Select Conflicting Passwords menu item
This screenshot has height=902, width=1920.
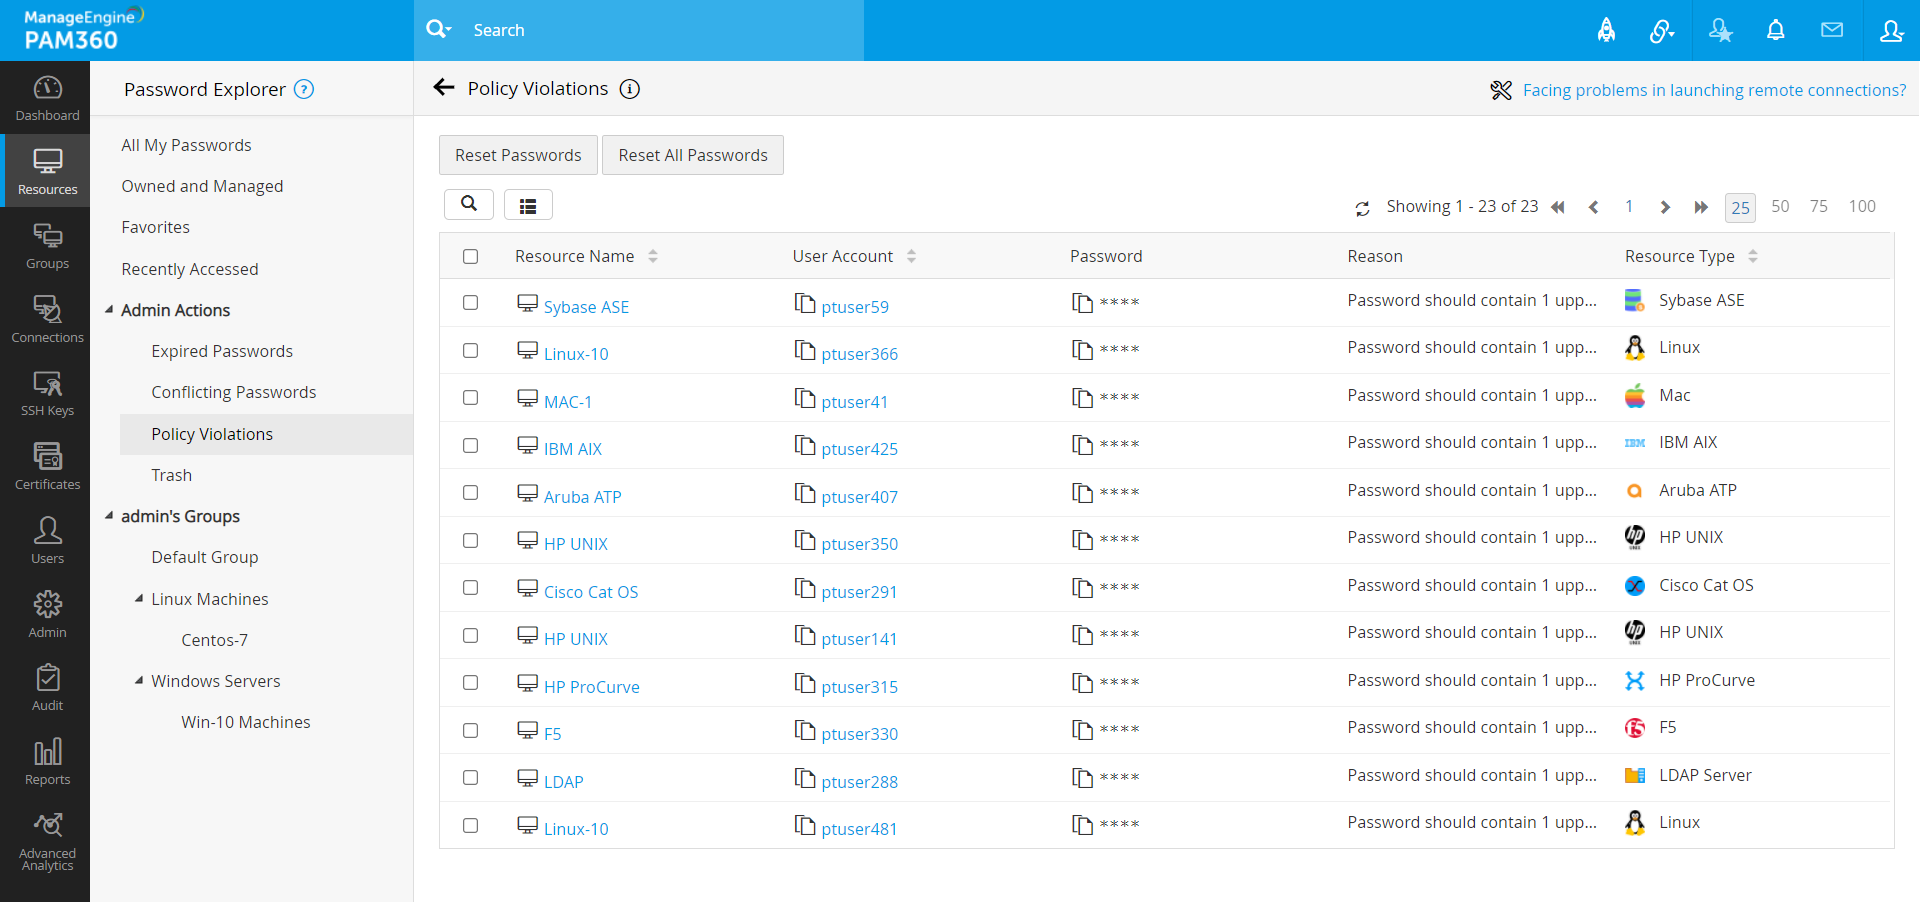pyautogui.click(x=233, y=392)
